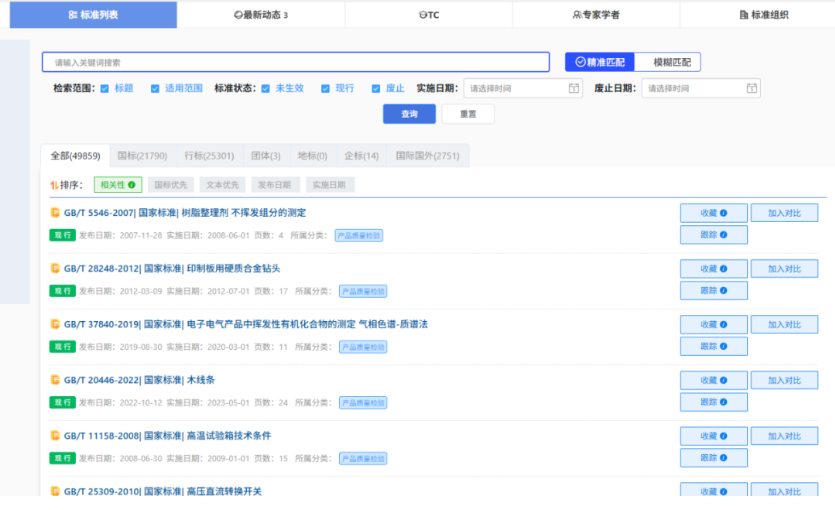The height and width of the screenshot is (510, 835).
Task: Click the sort arrows icon beside 排序
Action: (x=54, y=185)
